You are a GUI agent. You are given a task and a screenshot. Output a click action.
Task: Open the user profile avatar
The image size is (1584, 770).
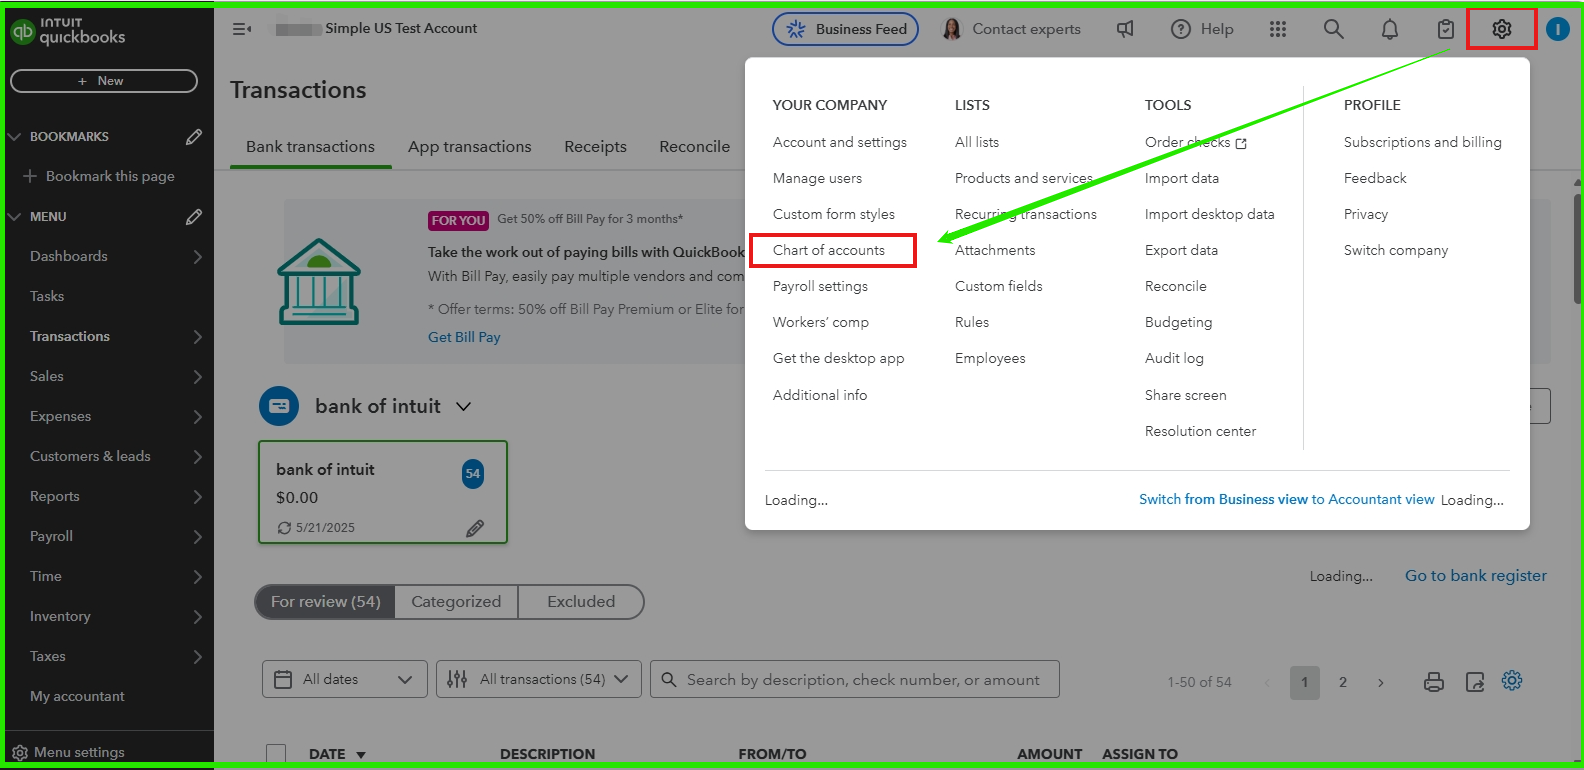[1557, 29]
